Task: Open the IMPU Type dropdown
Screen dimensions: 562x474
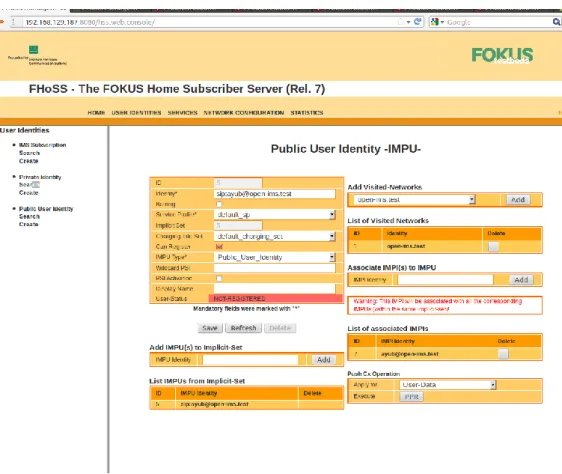Action: coord(275,257)
